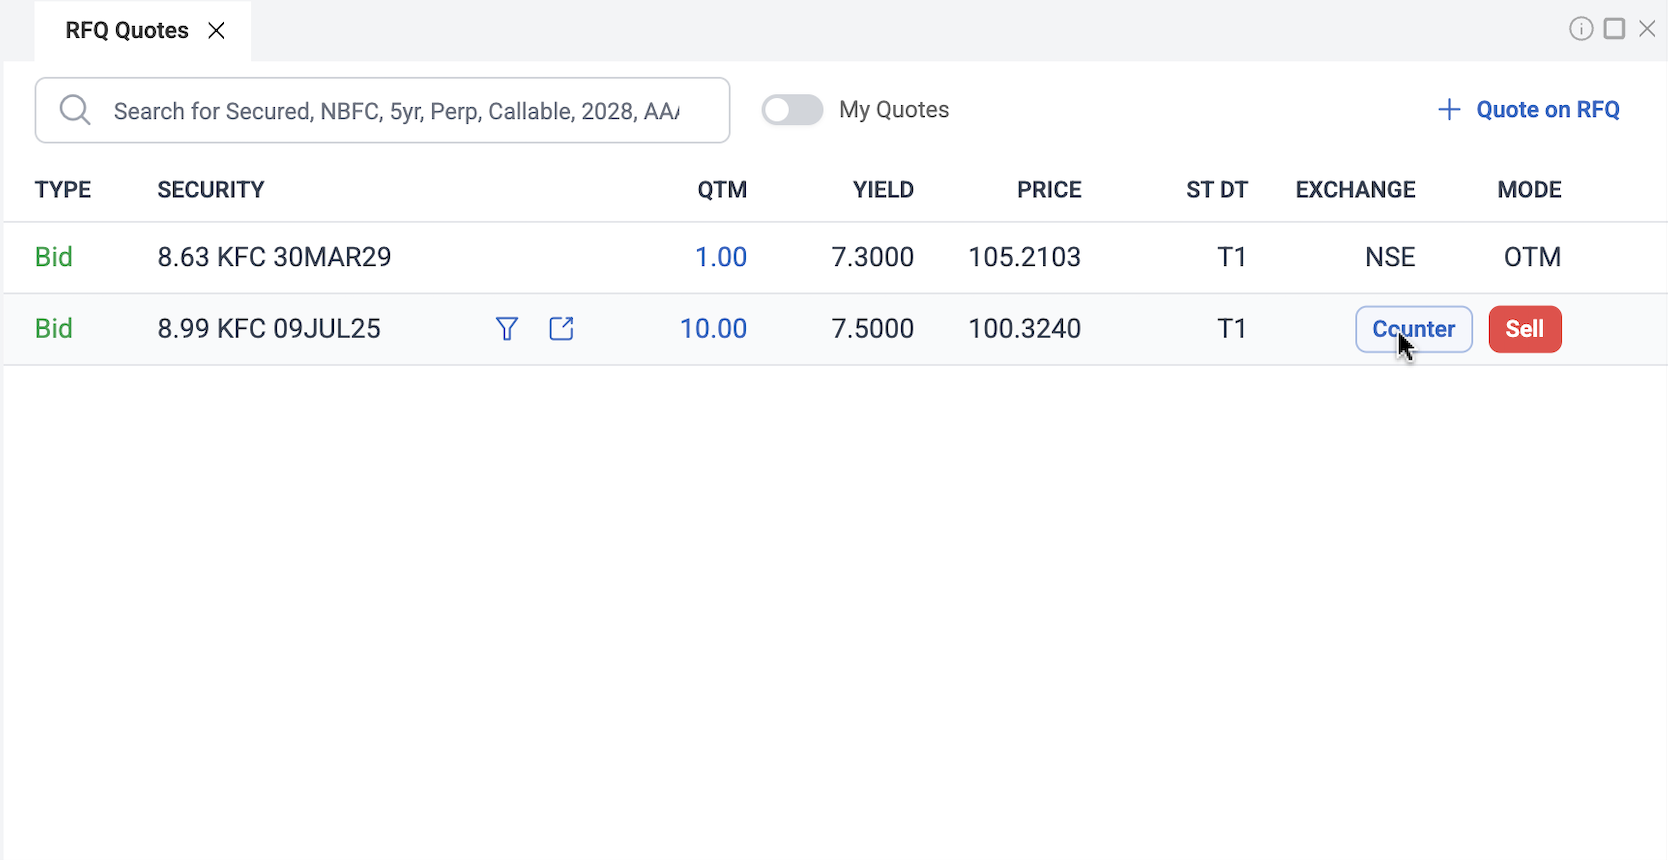
Task: Click the info icon in the panel header
Action: point(1580,29)
